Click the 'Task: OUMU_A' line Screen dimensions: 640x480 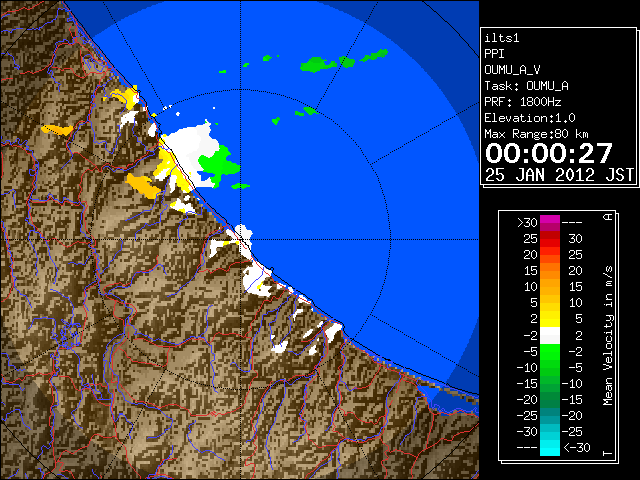(x=527, y=86)
